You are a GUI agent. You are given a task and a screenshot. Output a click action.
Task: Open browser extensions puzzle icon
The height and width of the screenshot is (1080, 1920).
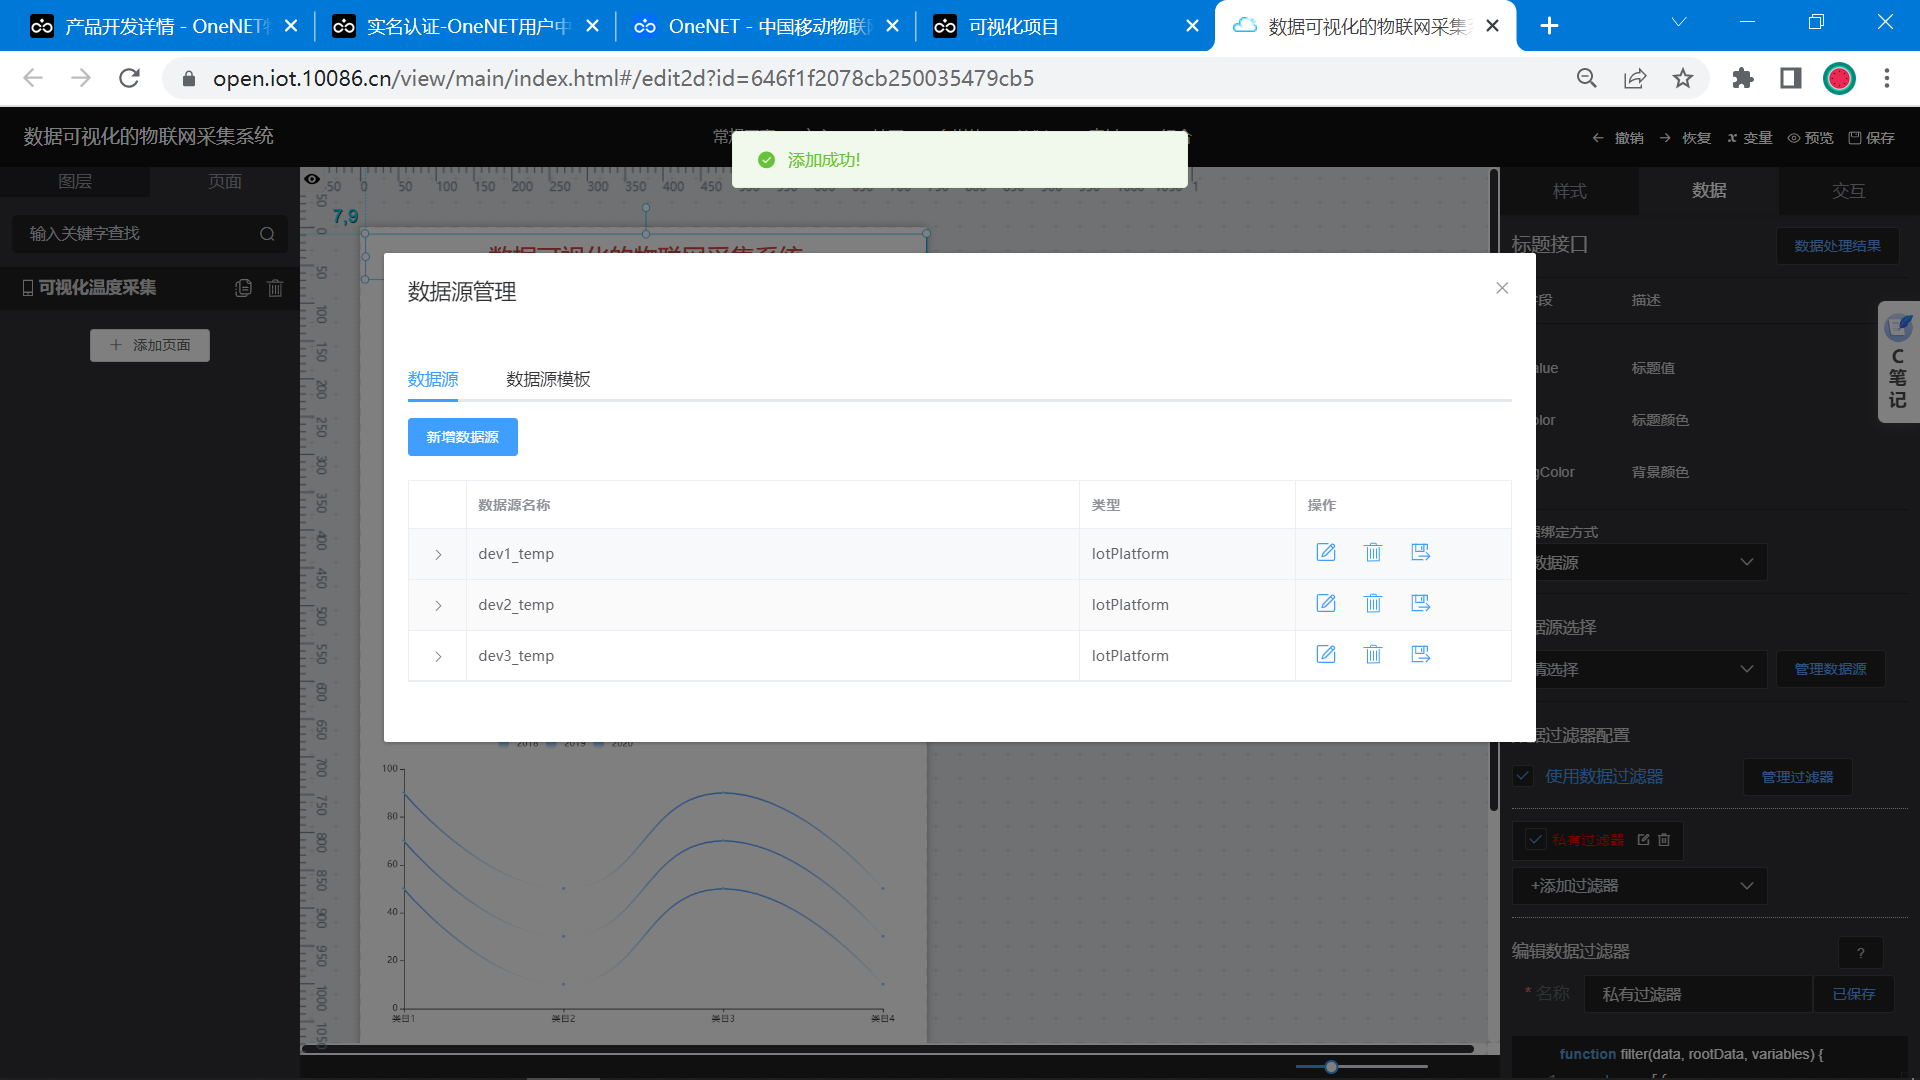(1743, 78)
